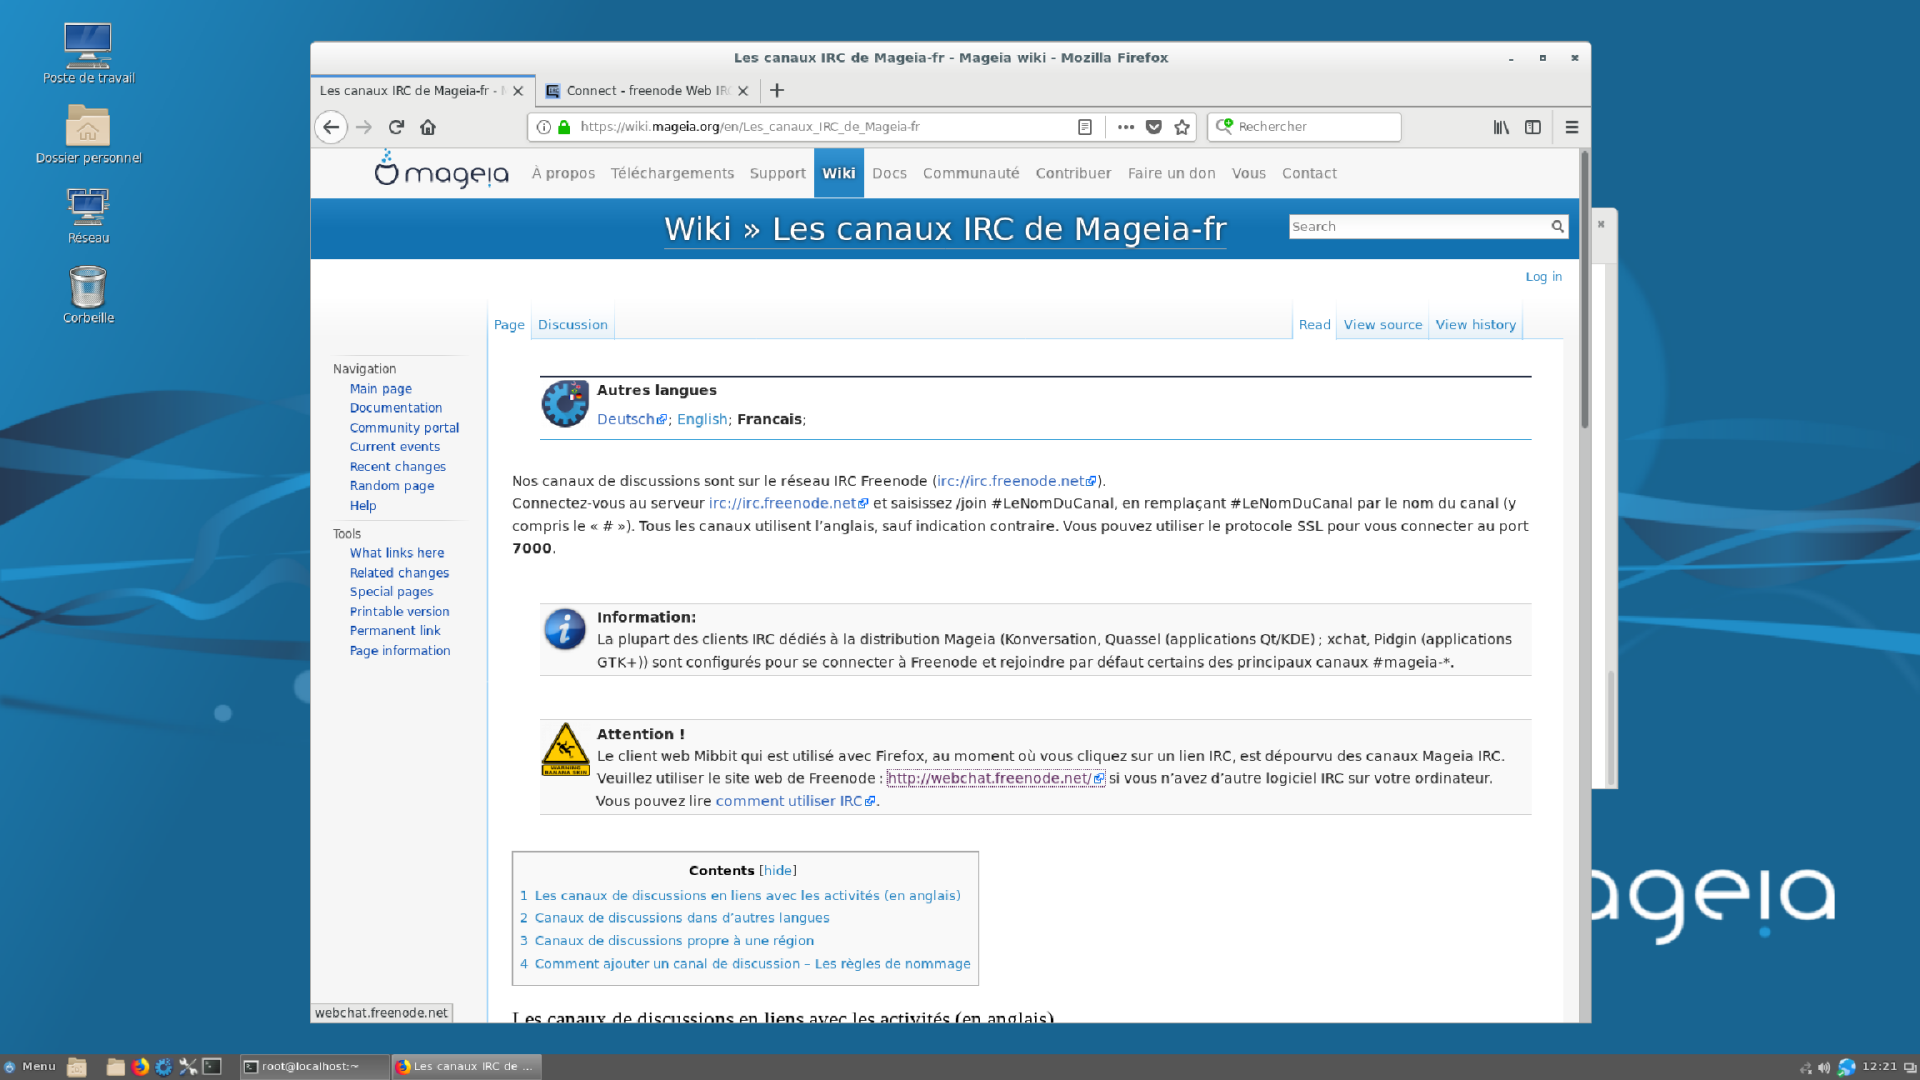Go back with the Firefox back arrow
This screenshot has width=1920, height=1080.
[331, 127]
